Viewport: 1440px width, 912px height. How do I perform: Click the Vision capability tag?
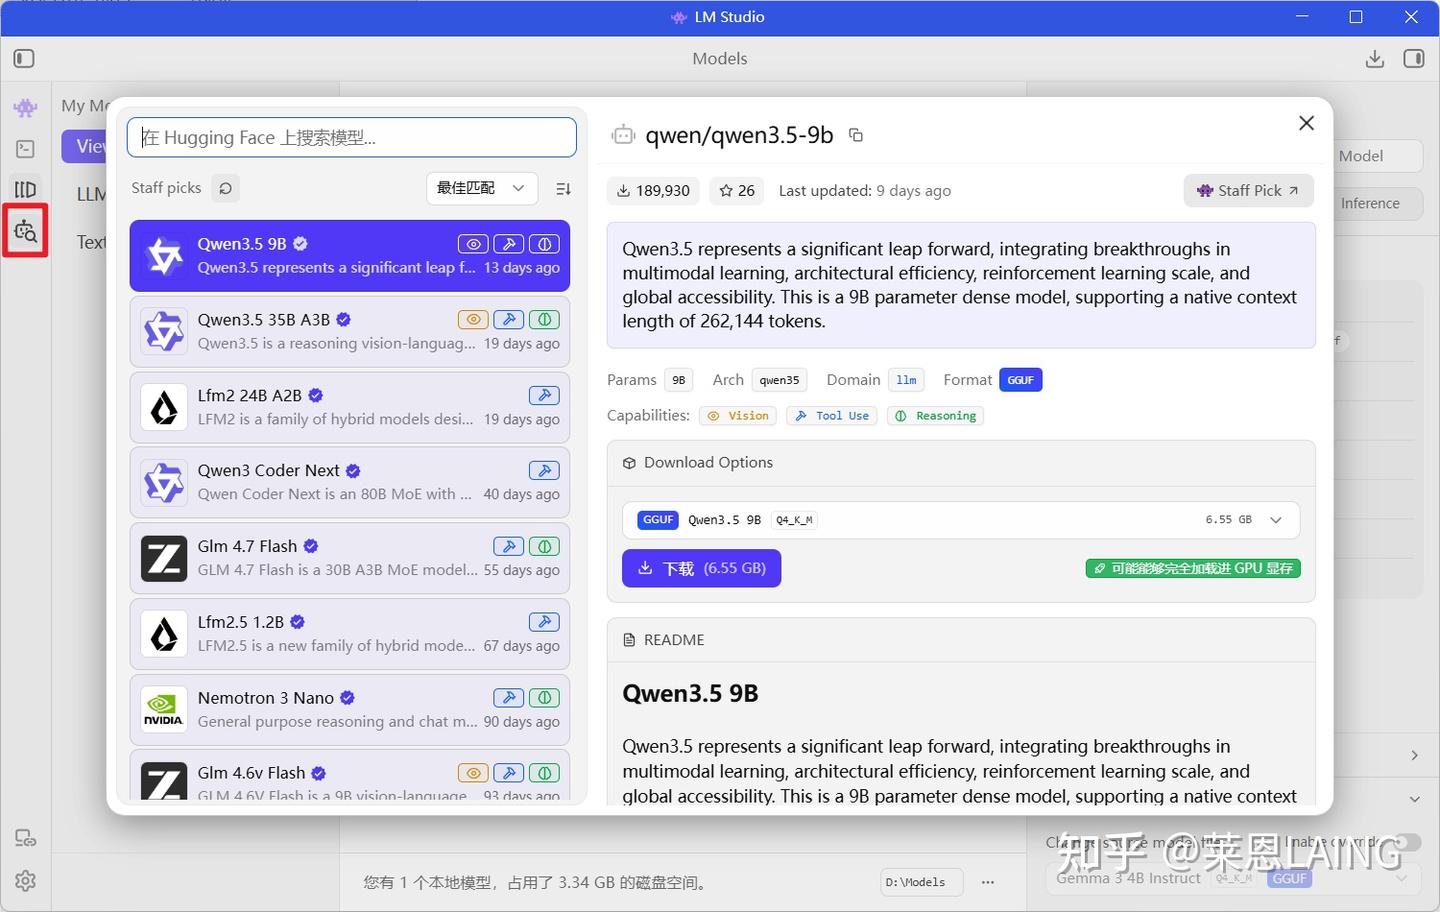pos(738,416)
